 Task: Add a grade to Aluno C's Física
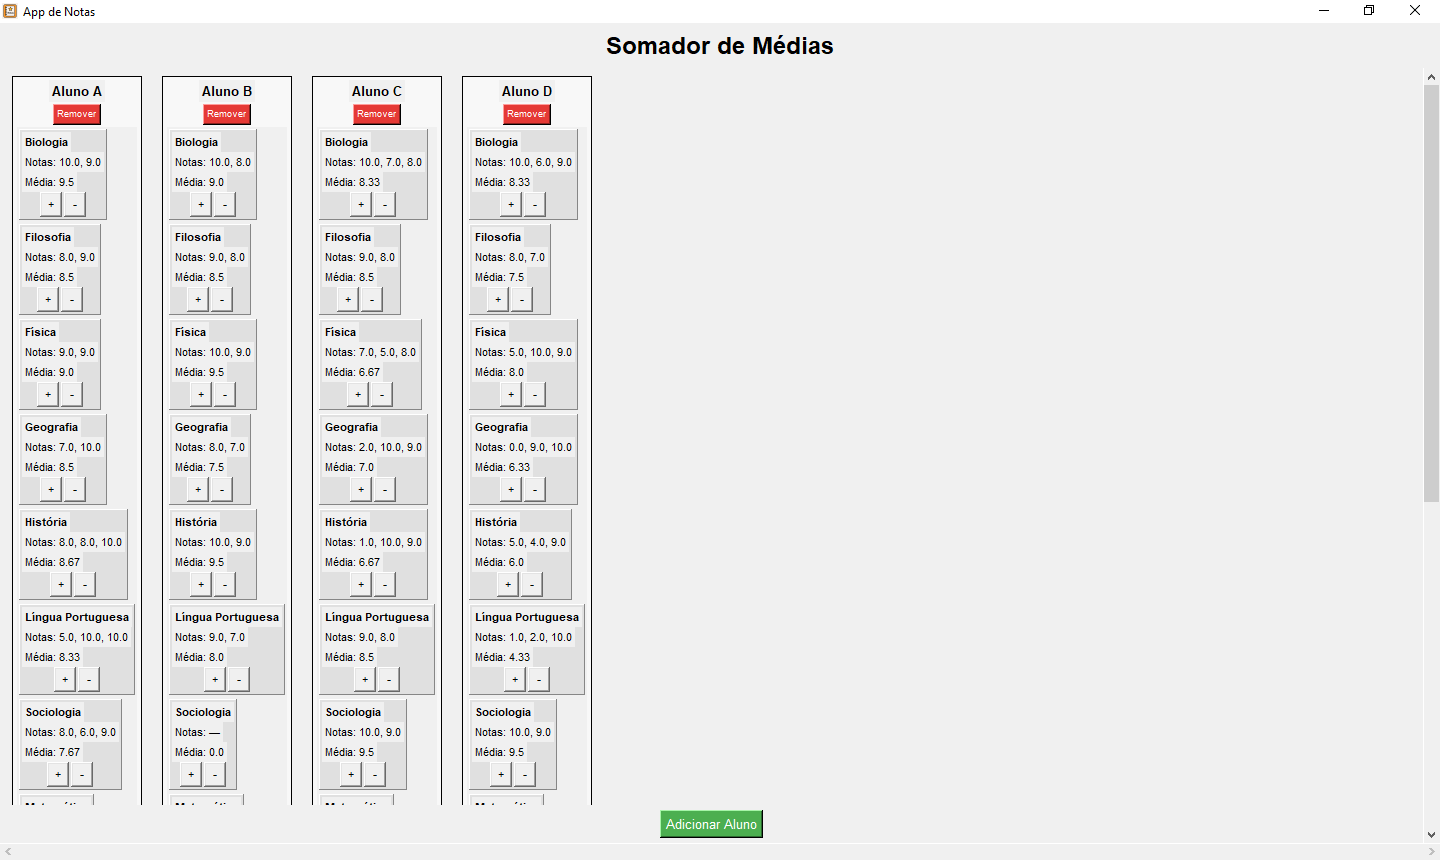358,395
